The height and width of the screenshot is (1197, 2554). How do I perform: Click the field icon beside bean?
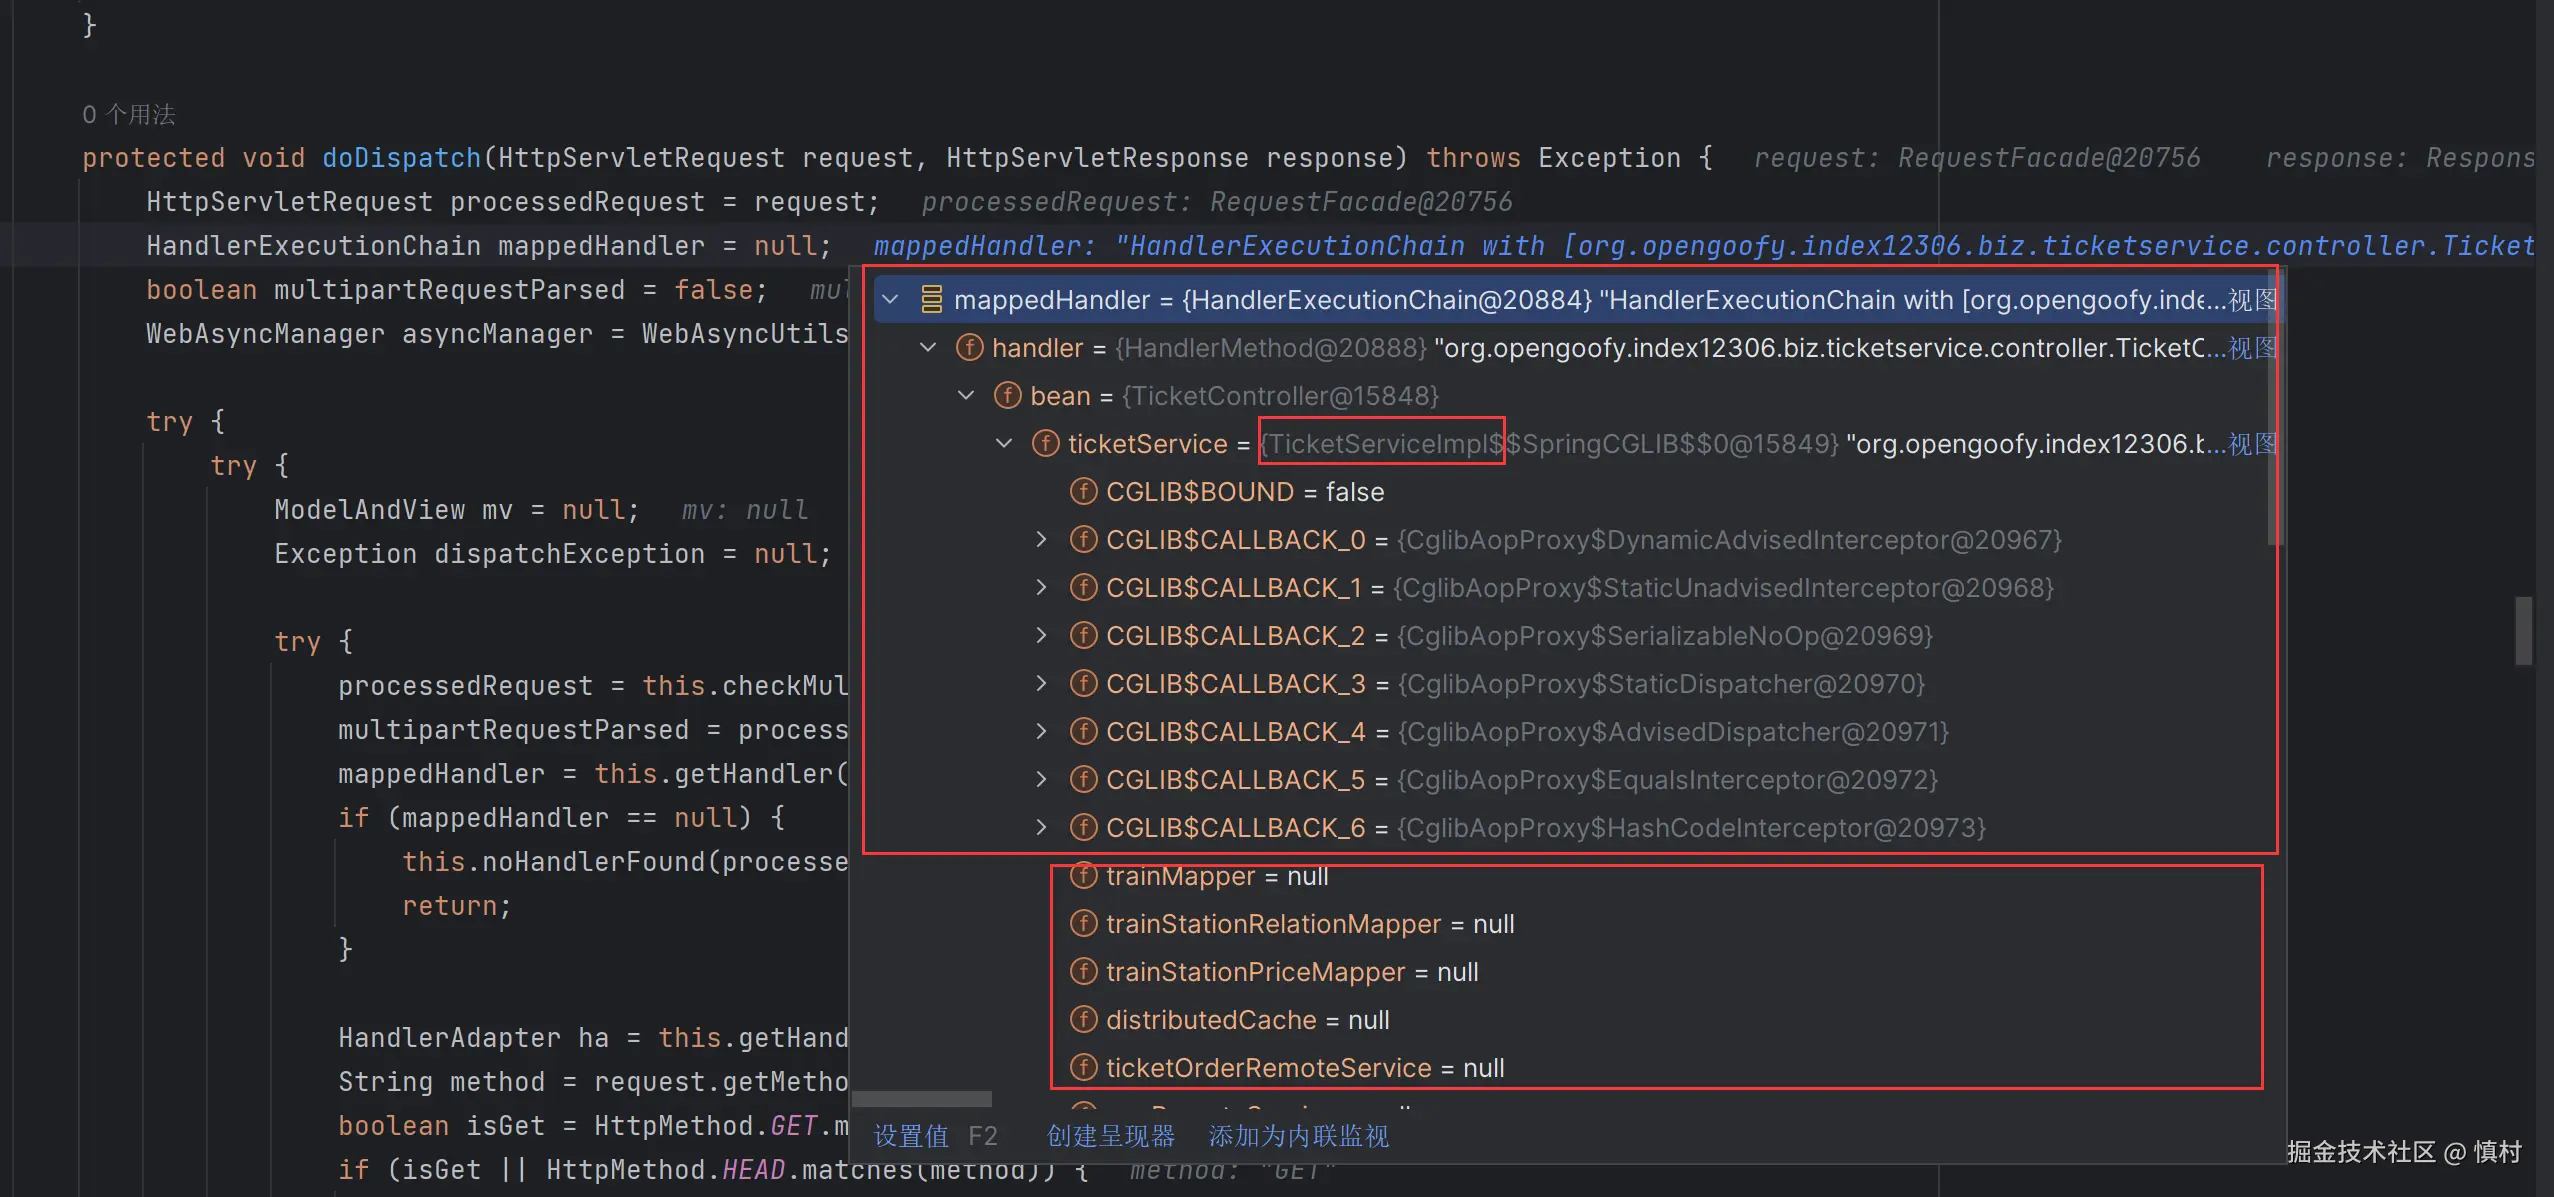click(1007, 395)
